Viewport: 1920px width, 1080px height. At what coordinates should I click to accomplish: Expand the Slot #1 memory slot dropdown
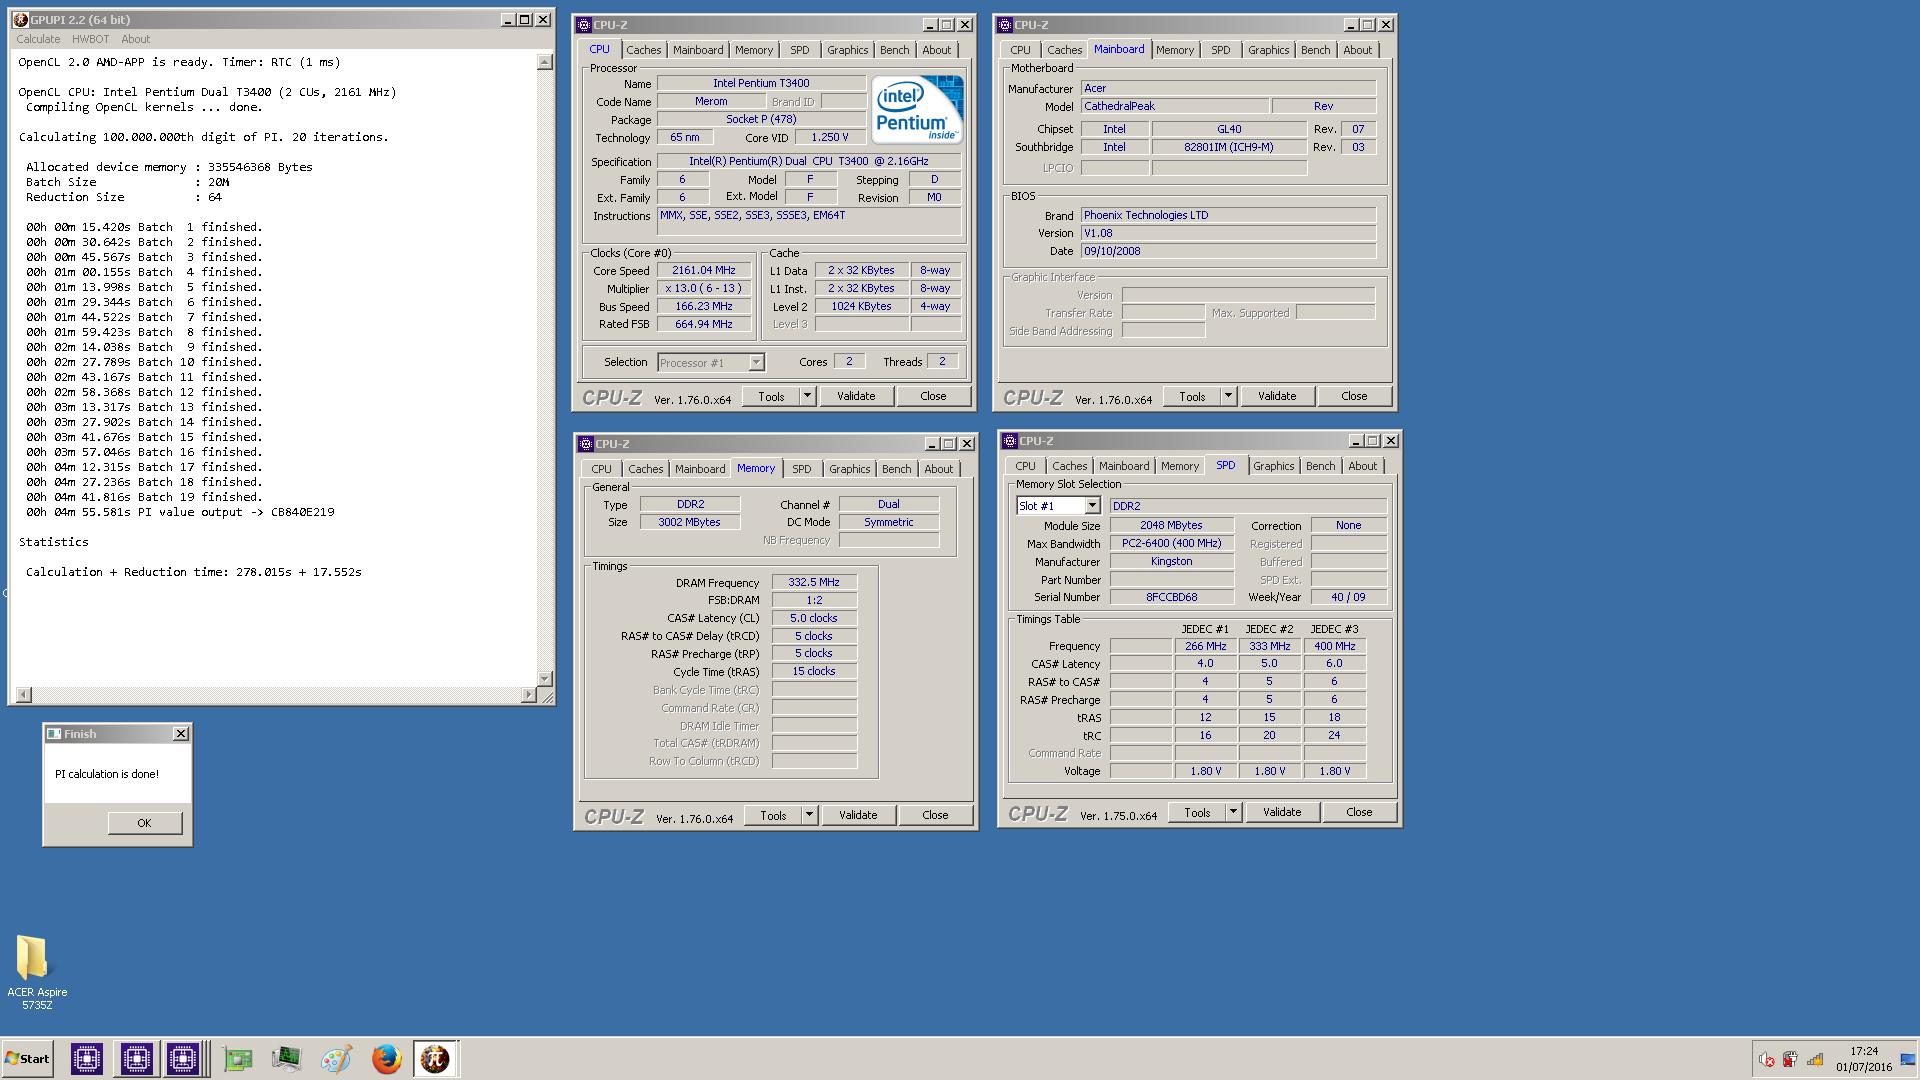pyautogui.click(x=1092, y=506)
